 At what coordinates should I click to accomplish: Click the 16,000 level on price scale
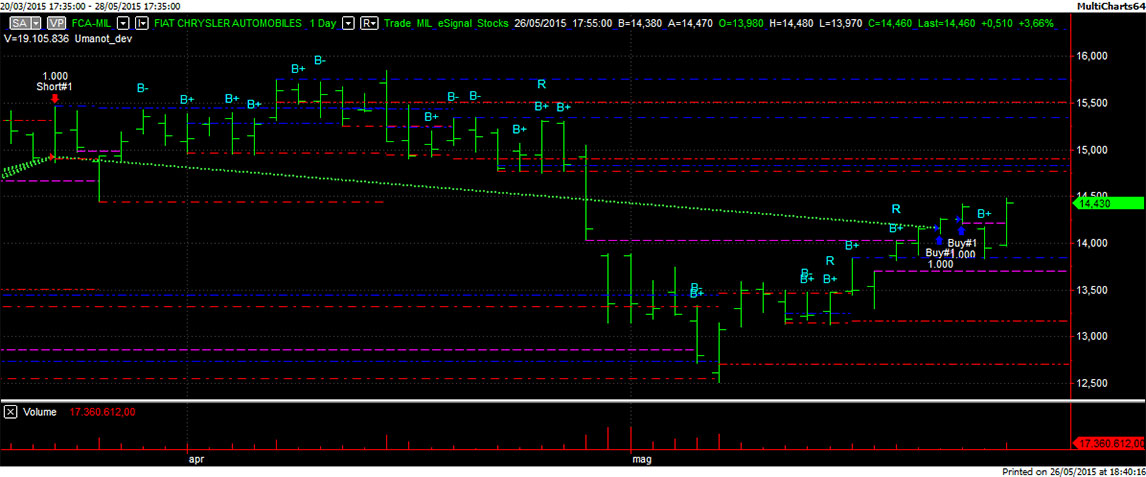point(1094,57)
